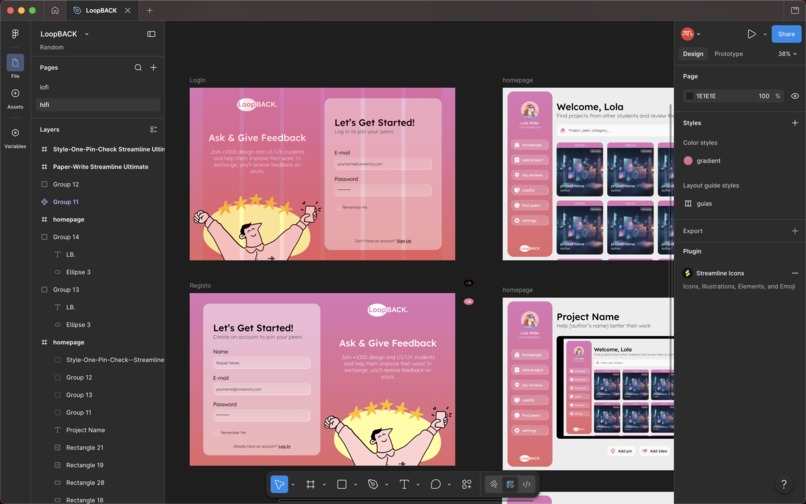Viewport: 806px width, 504px height.
Task: Open the Variables panel icon
Action: (x=15, y=133)
